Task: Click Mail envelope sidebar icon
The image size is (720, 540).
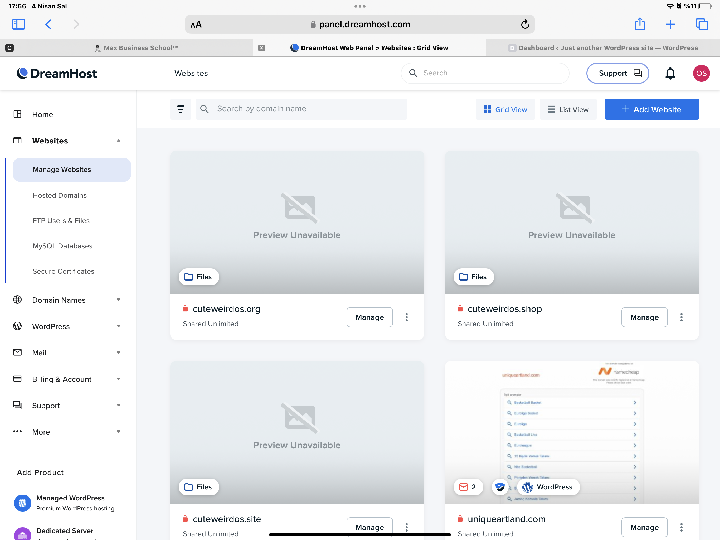Action: click(x=17, y=353)
